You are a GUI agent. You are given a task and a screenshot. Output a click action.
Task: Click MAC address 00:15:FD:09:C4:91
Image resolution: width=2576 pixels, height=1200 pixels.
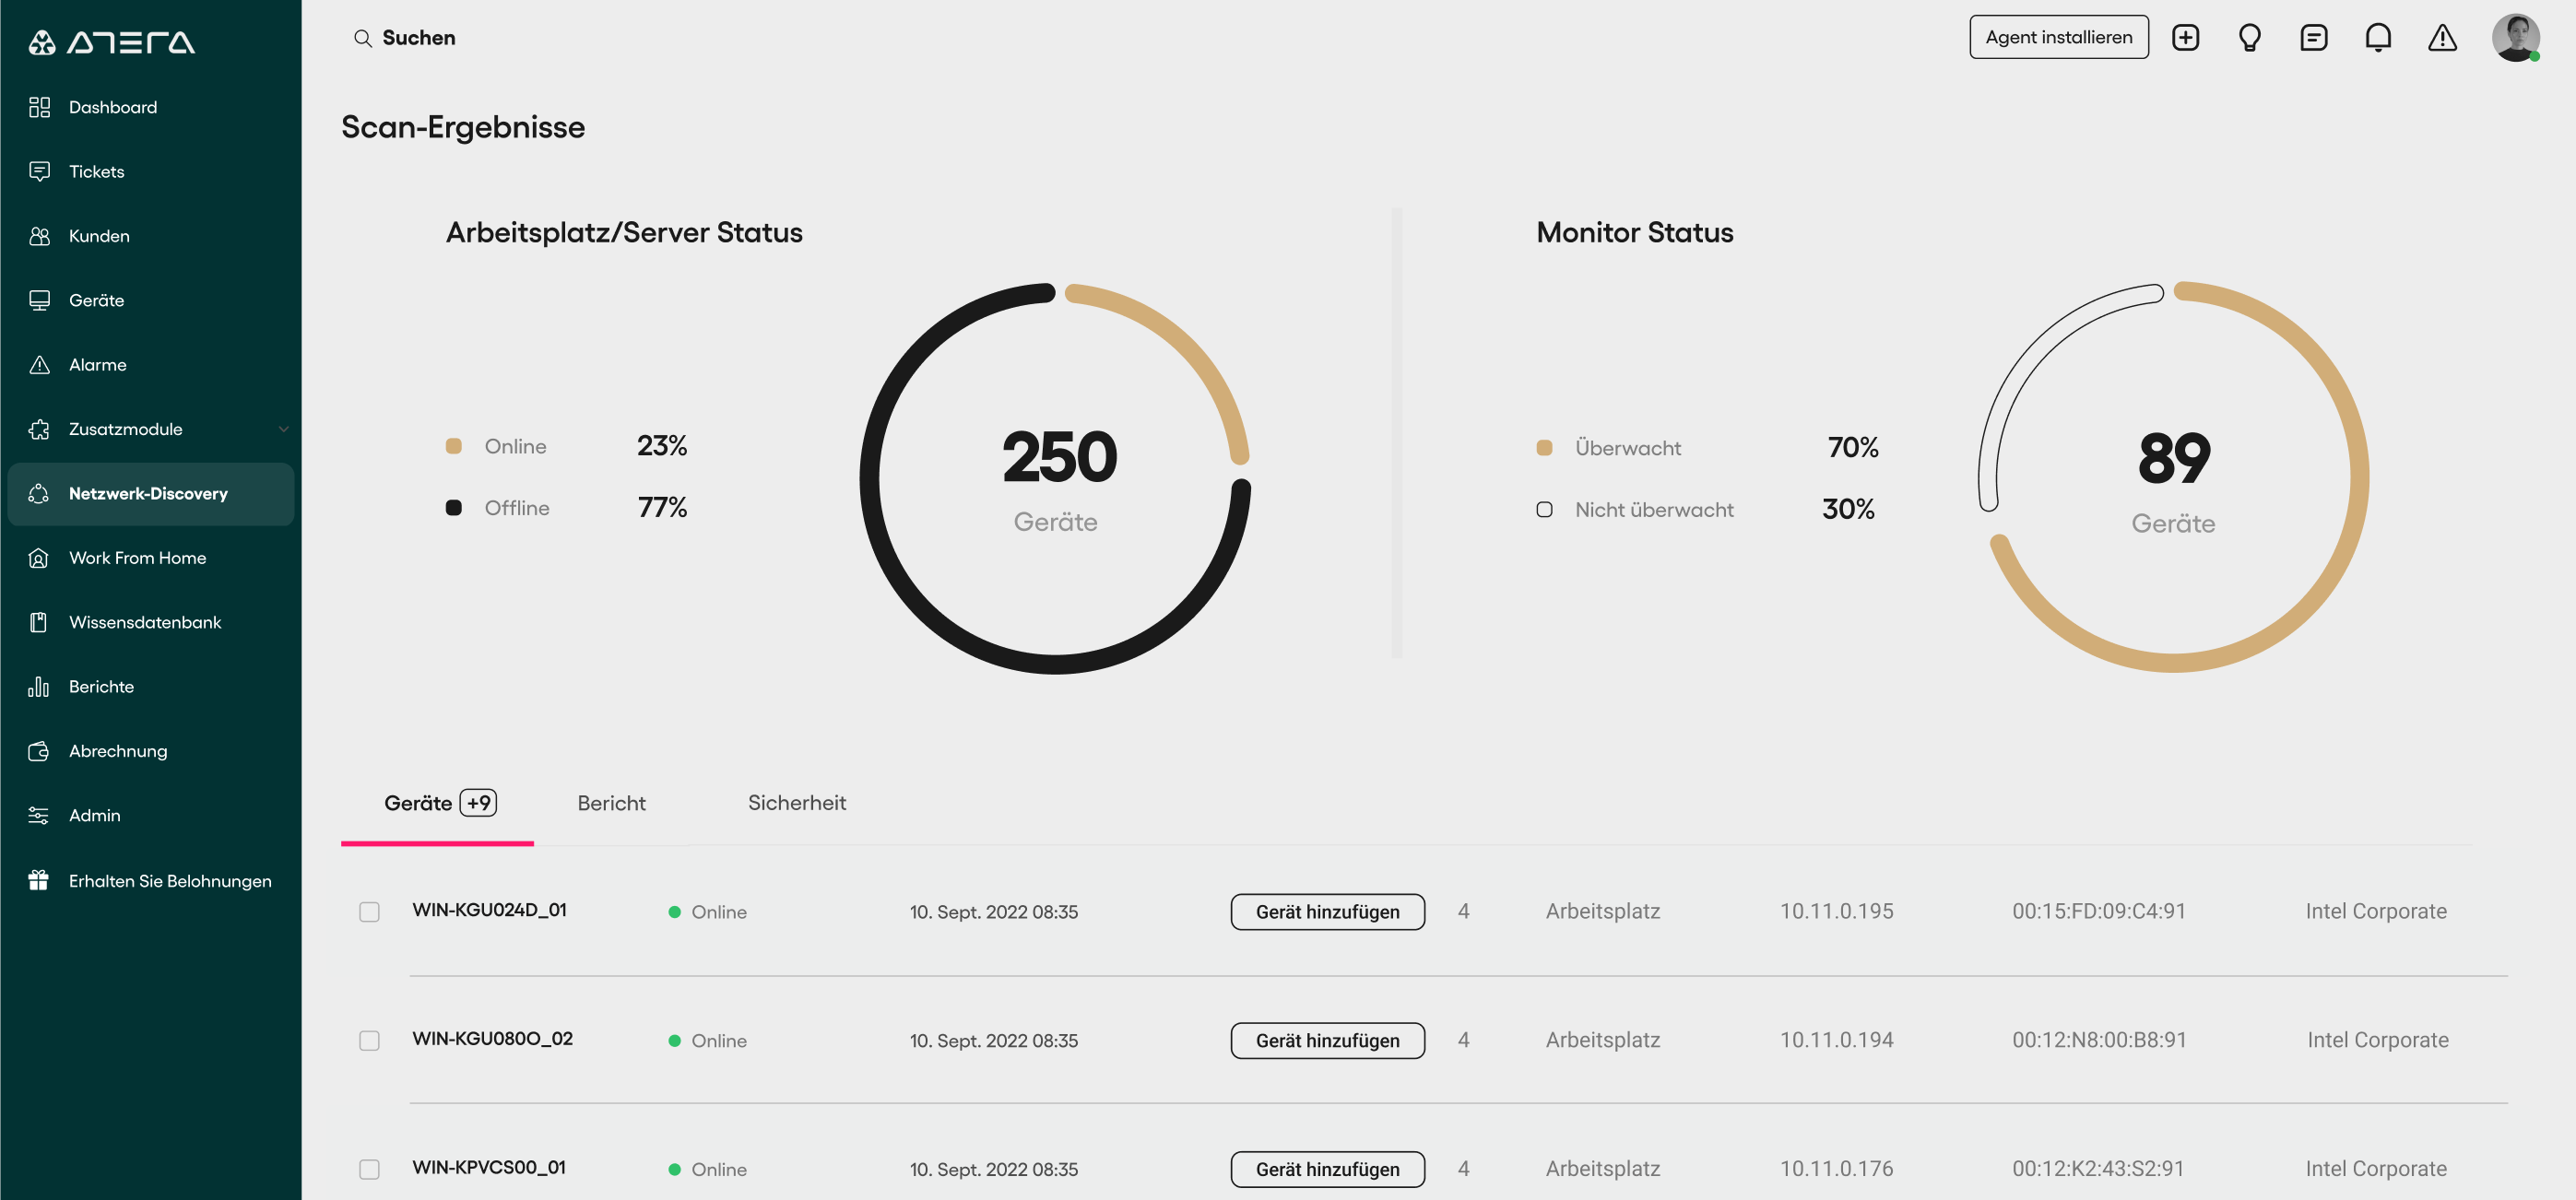(x=2099, y=911)
